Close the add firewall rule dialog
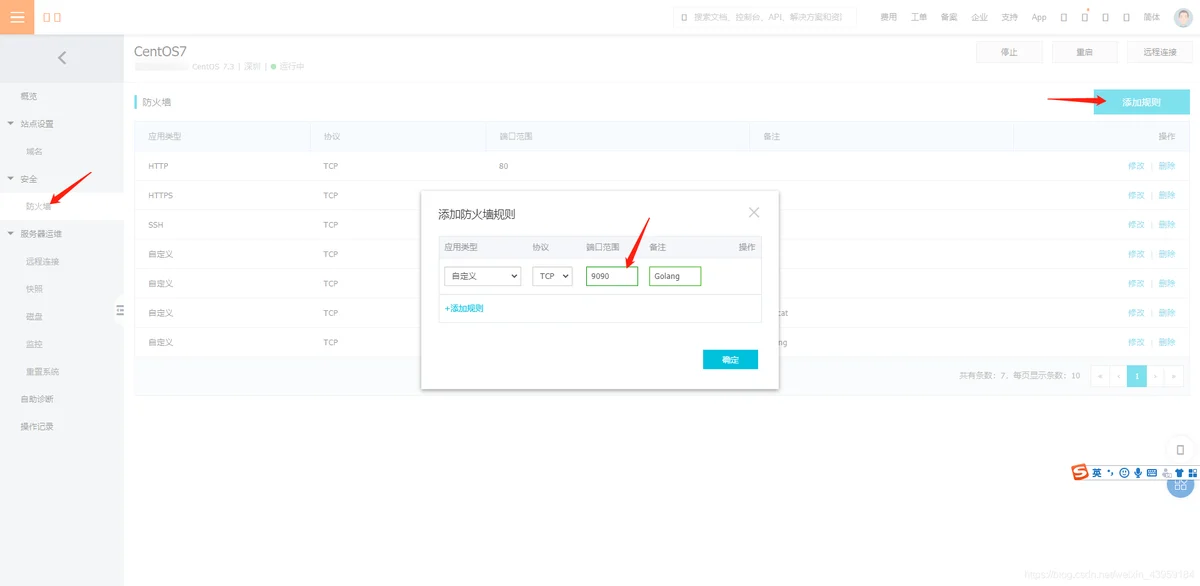The width and height of the screenshot is (1200, 586). coord(754,212)
